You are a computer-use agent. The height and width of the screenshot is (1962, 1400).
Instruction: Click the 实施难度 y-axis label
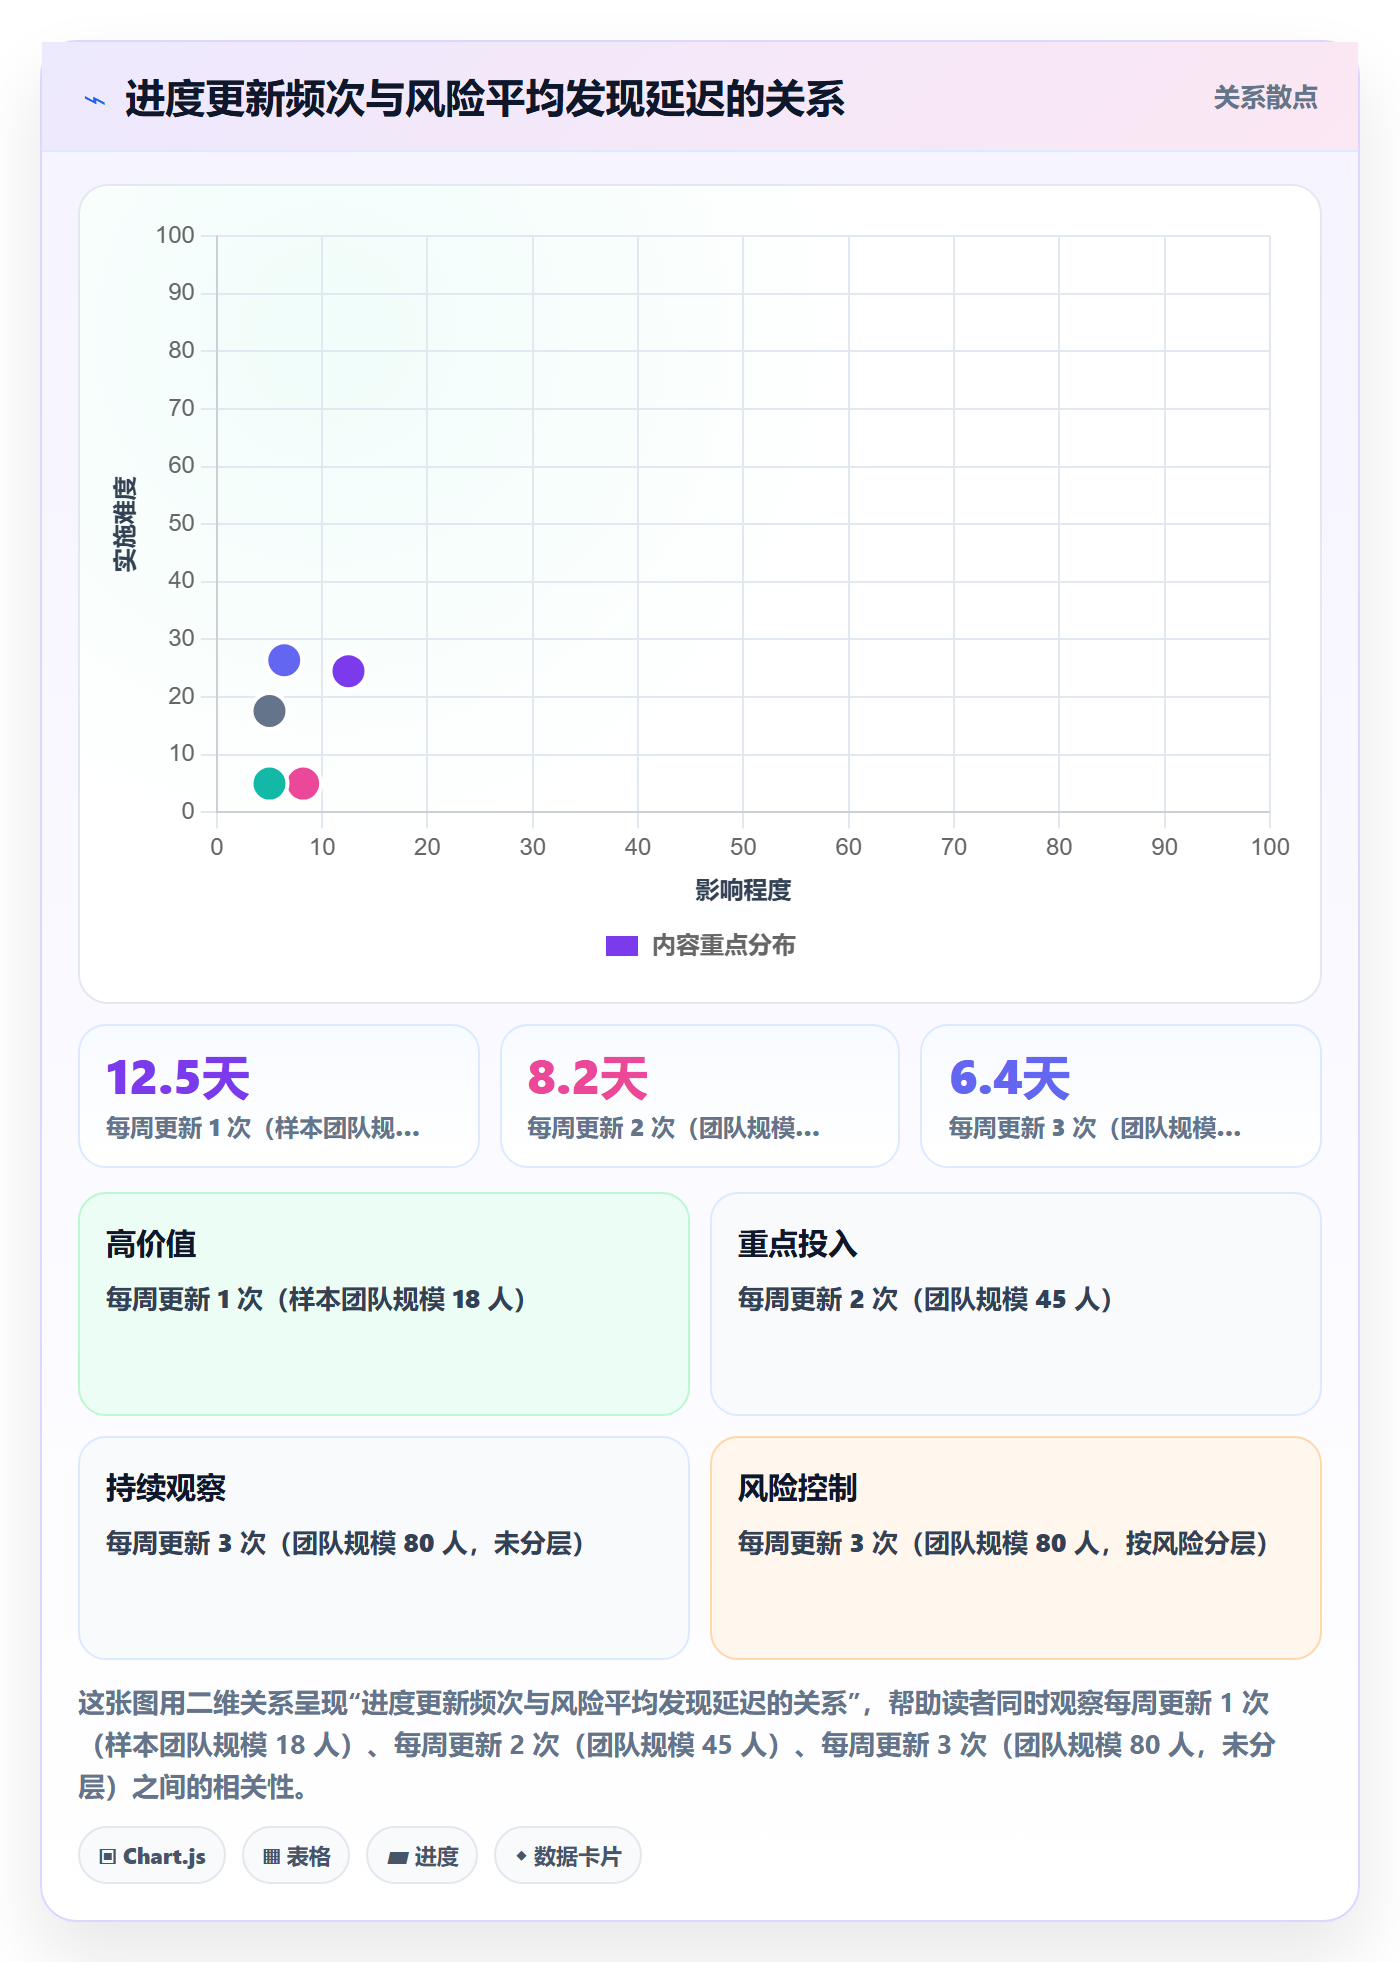coord(125,524)
